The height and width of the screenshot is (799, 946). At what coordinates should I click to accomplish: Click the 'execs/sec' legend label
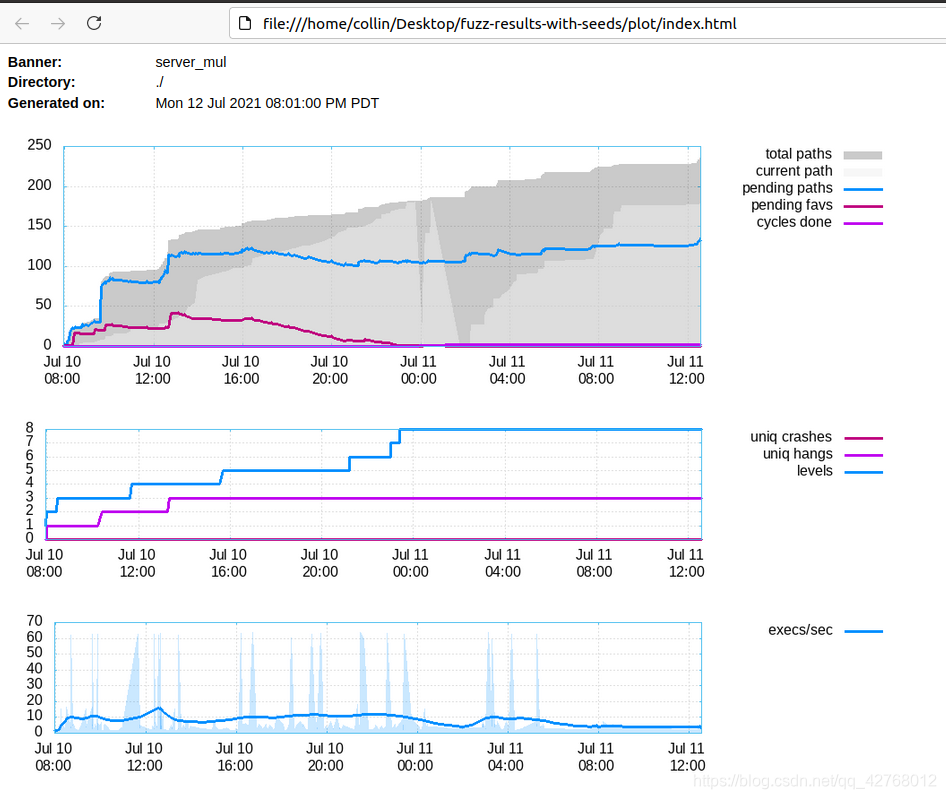coord(800,630)
